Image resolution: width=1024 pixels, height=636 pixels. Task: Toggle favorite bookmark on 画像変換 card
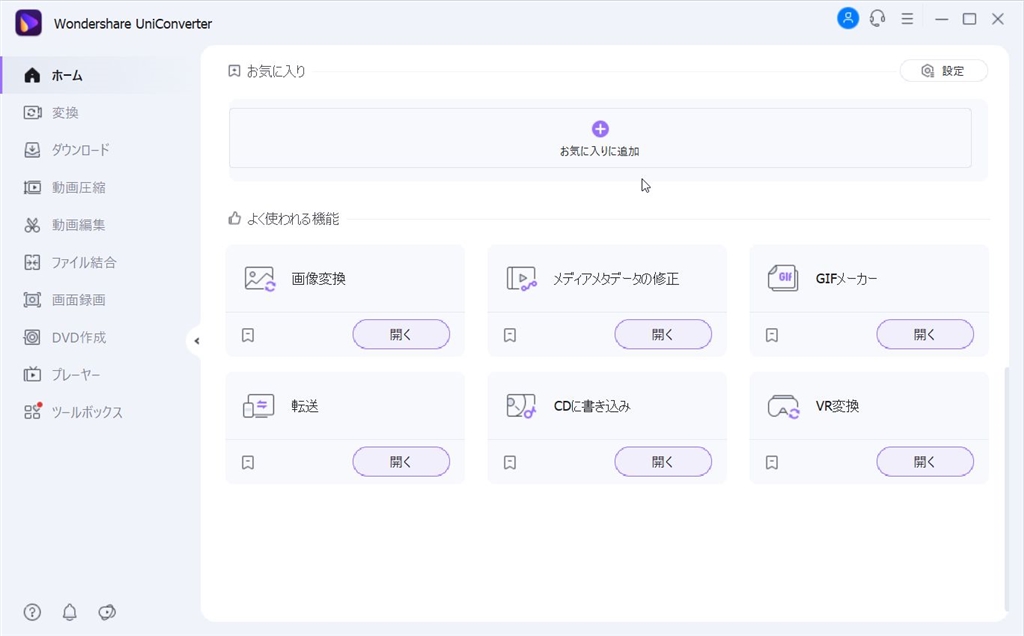coord(248,335)
